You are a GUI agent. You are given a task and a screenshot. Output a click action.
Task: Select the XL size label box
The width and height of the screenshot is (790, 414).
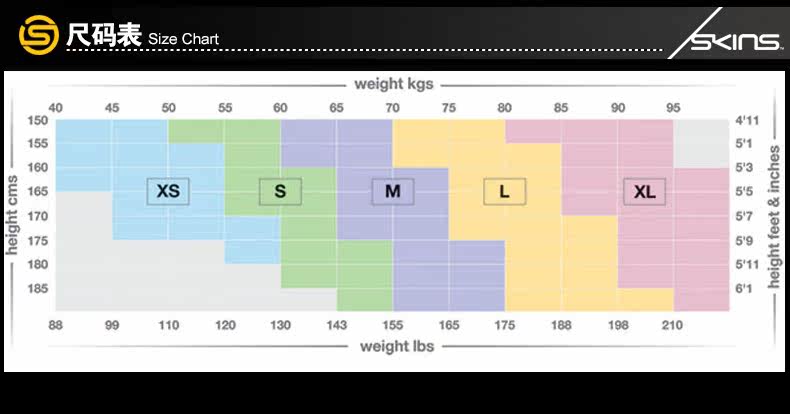pyautogui.click(x=644, y=191)
